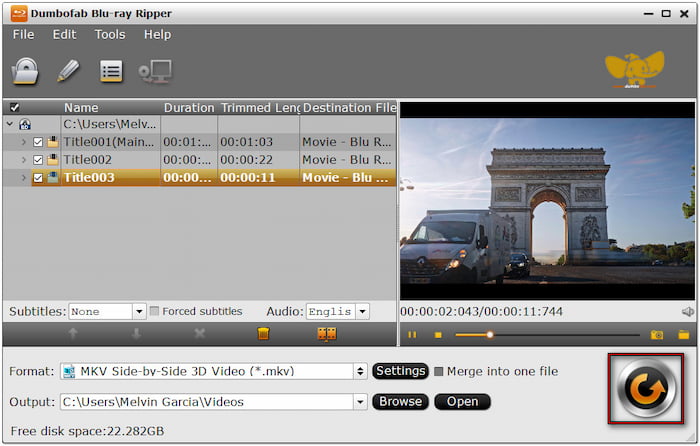
Task: Click the Browse button
Action: coord(400,401)
